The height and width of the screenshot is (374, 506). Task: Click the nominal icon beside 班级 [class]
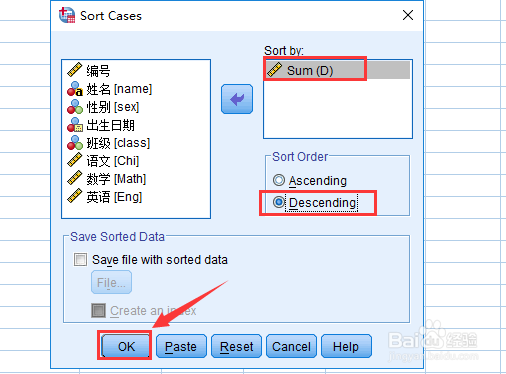75,143
